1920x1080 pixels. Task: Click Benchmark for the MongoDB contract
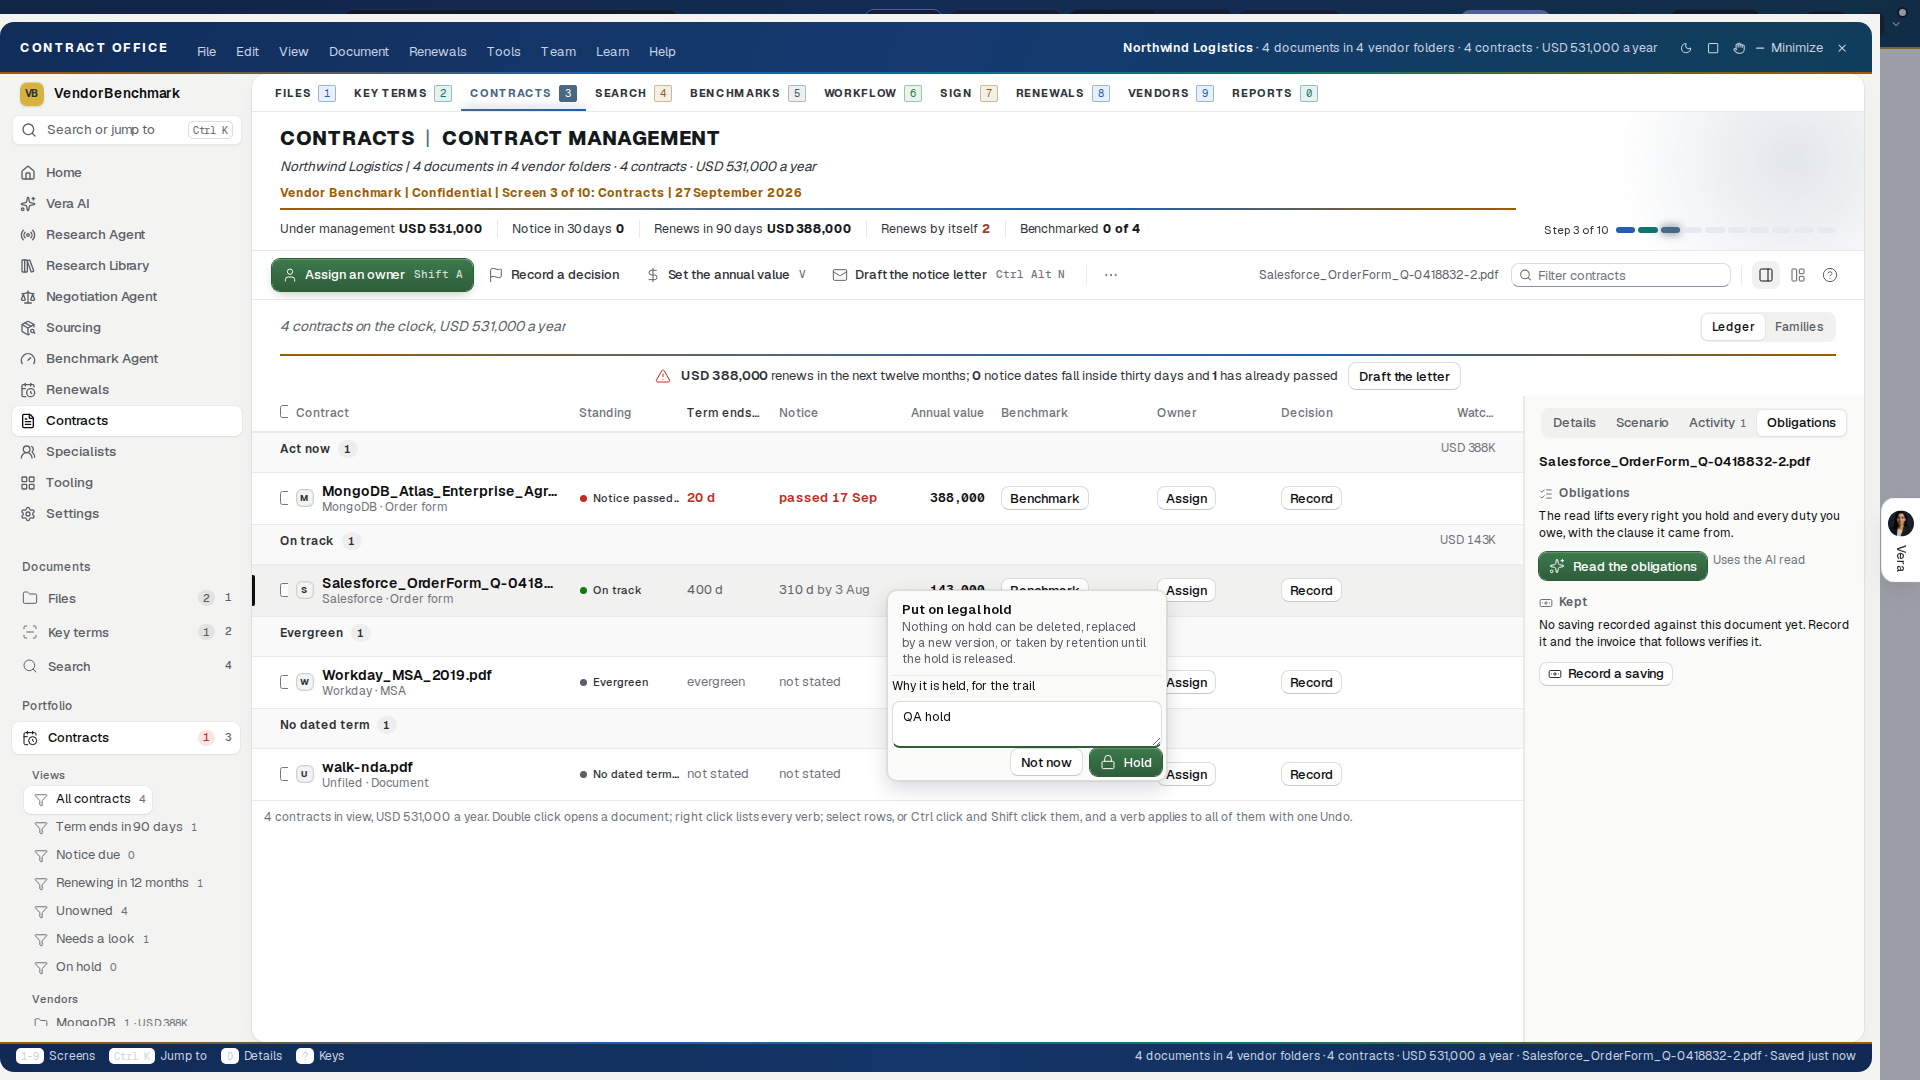pos(1044,498)
